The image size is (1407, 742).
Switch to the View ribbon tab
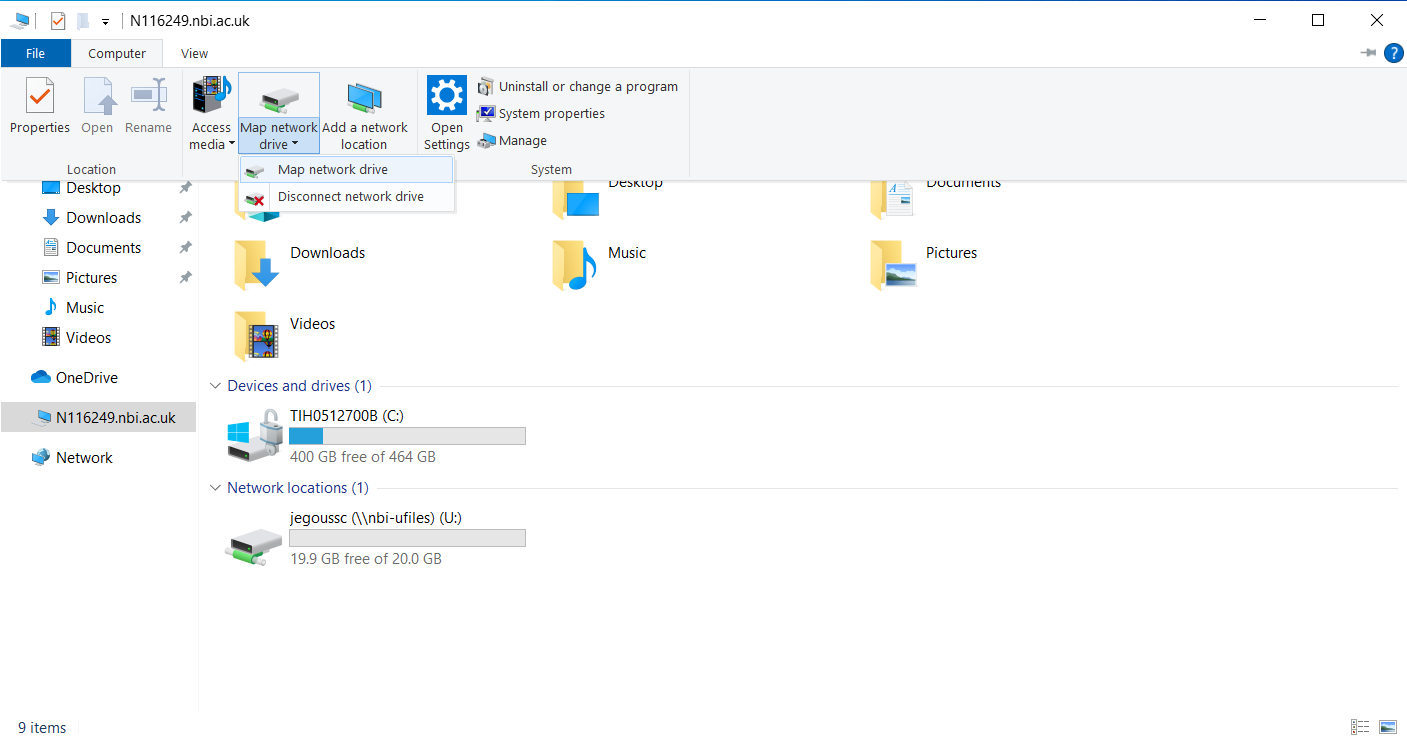(194, 54)
